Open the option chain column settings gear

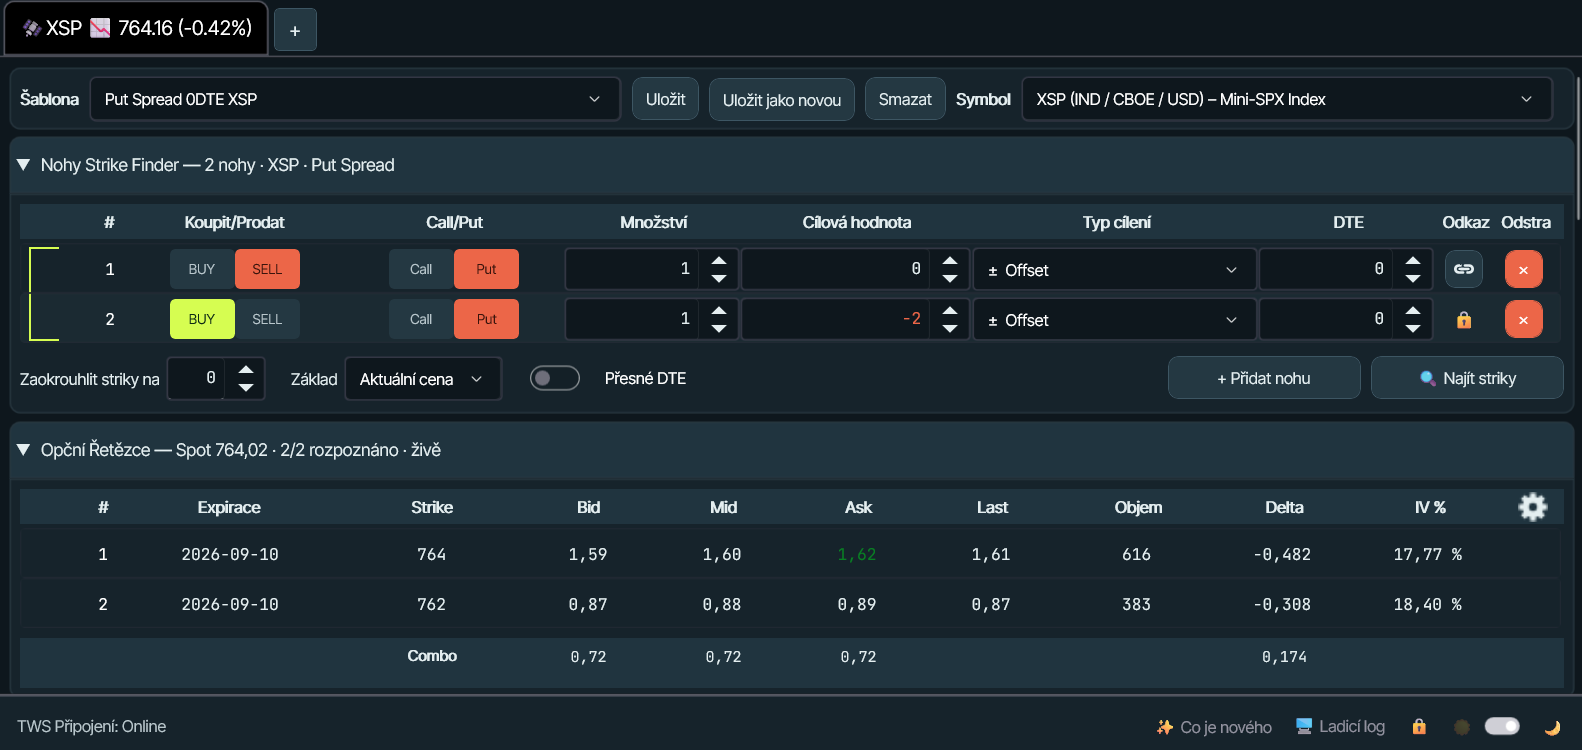coord(1533,507)
